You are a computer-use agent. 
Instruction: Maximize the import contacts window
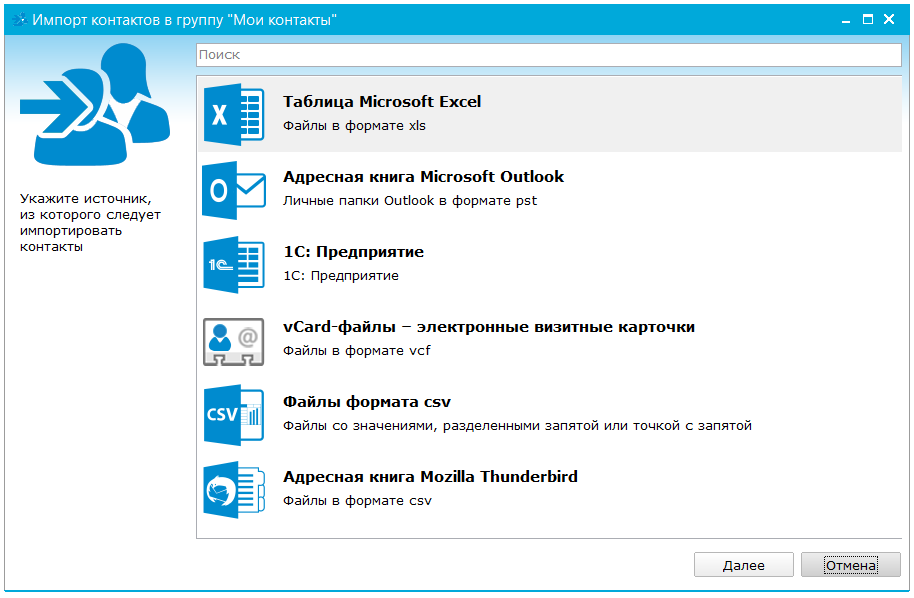click(868, 18)
